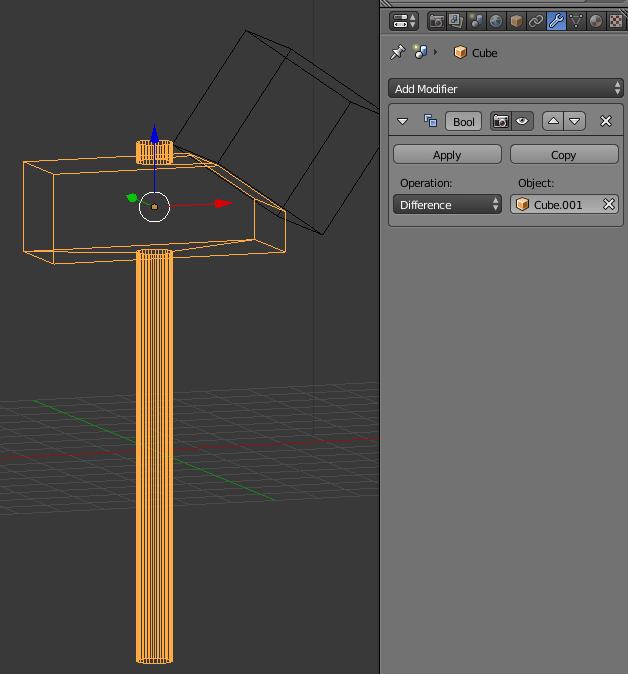Viewport: 628px width, 674px height.
Task: Open the Object Data vertices tab
Action: point(576,21)
